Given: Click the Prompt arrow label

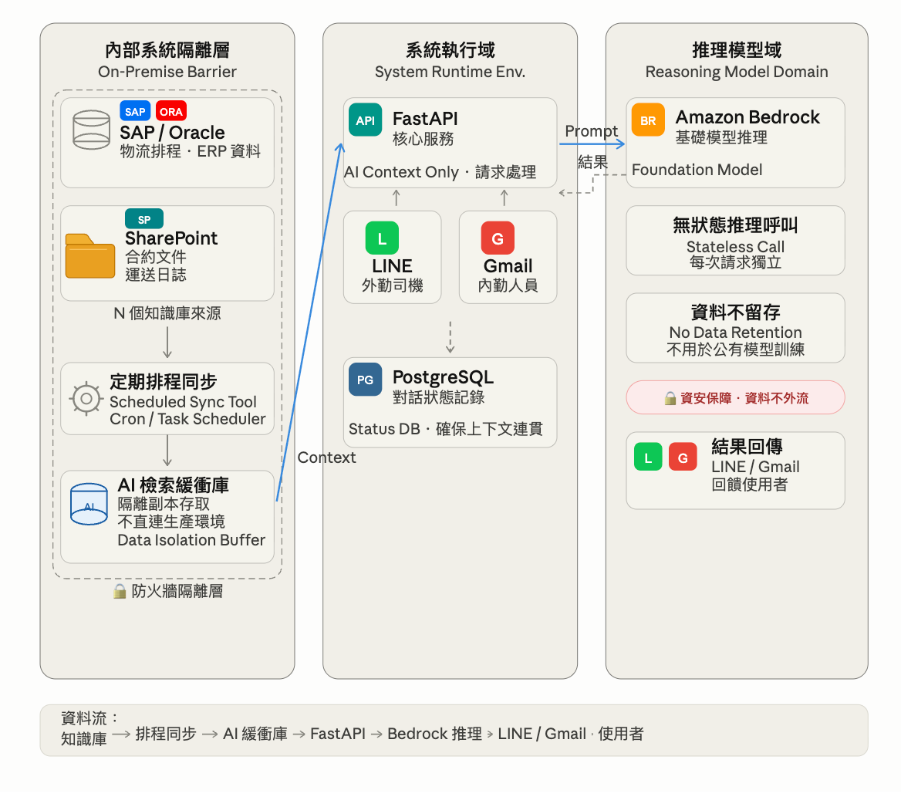Looking at the screenshot, I should [x=591, y=131].
